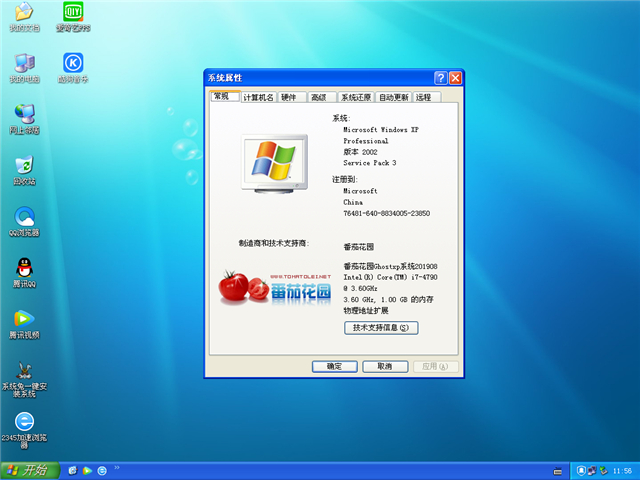Image resolution: width=640 pixels, height=480 pixels.
Task: Open the Kugou Music desktop icon
Action: [x=73, y=68]
